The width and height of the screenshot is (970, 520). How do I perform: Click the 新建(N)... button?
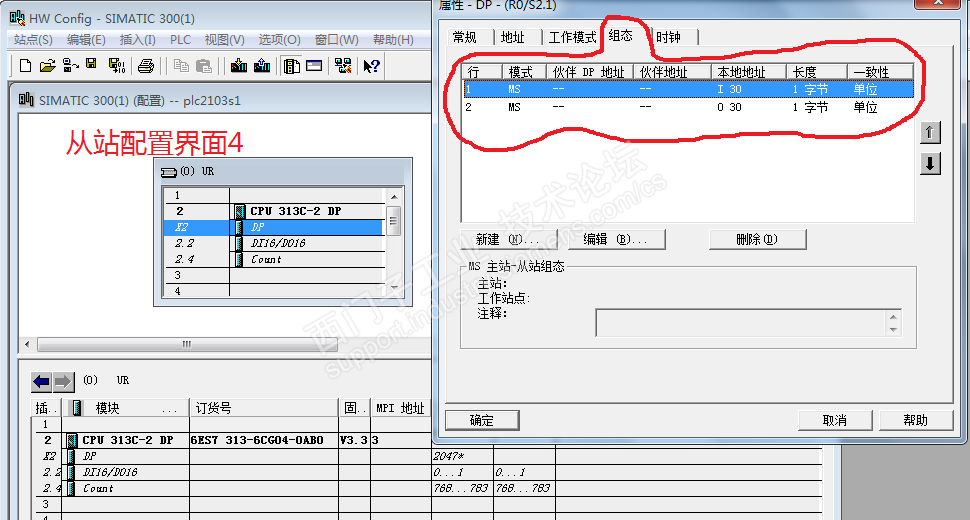pos(509,239)
